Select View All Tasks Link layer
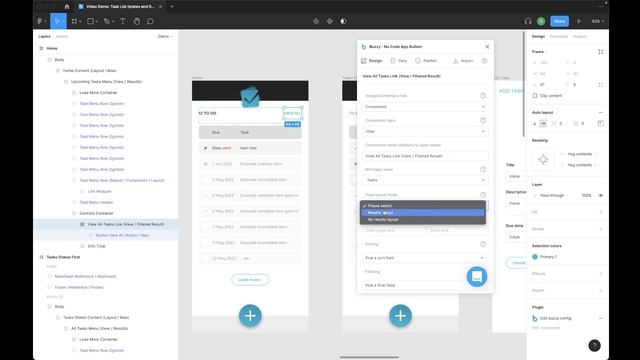 [x=126, y=224]
